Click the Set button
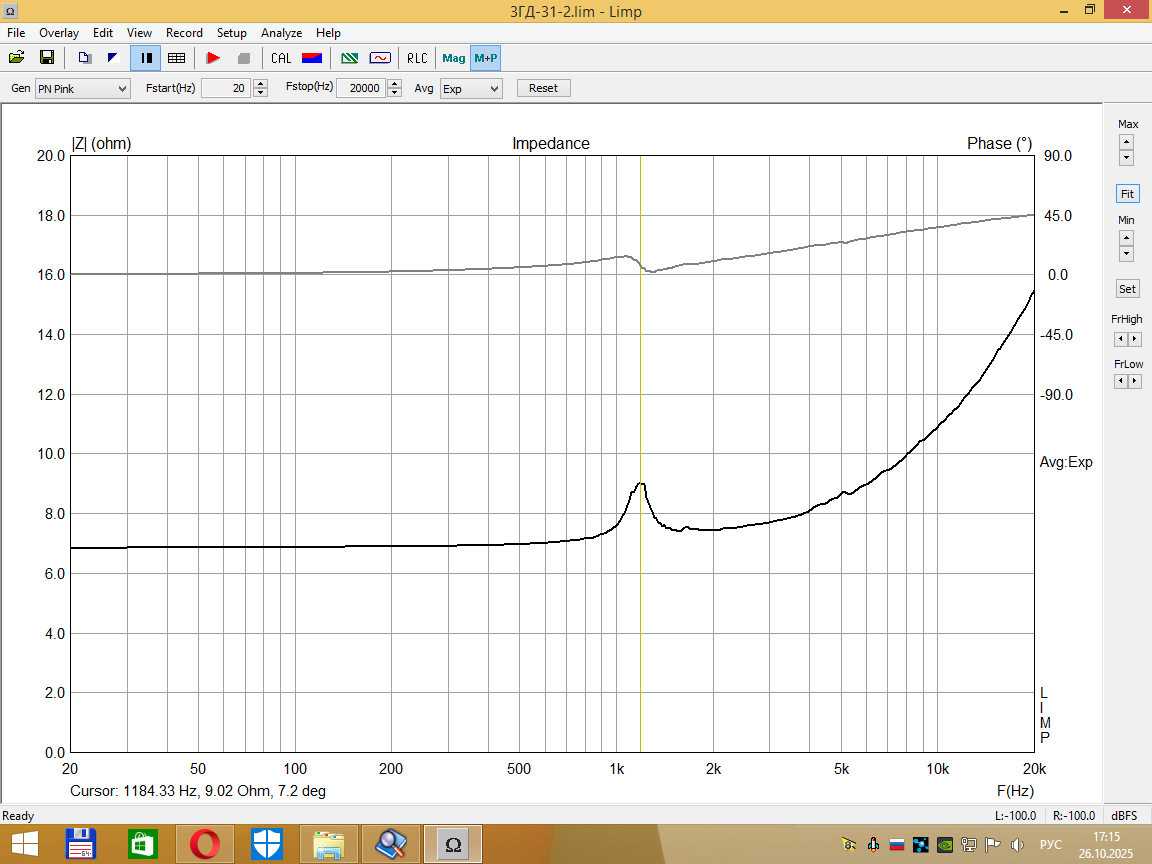 point(1127,289)
